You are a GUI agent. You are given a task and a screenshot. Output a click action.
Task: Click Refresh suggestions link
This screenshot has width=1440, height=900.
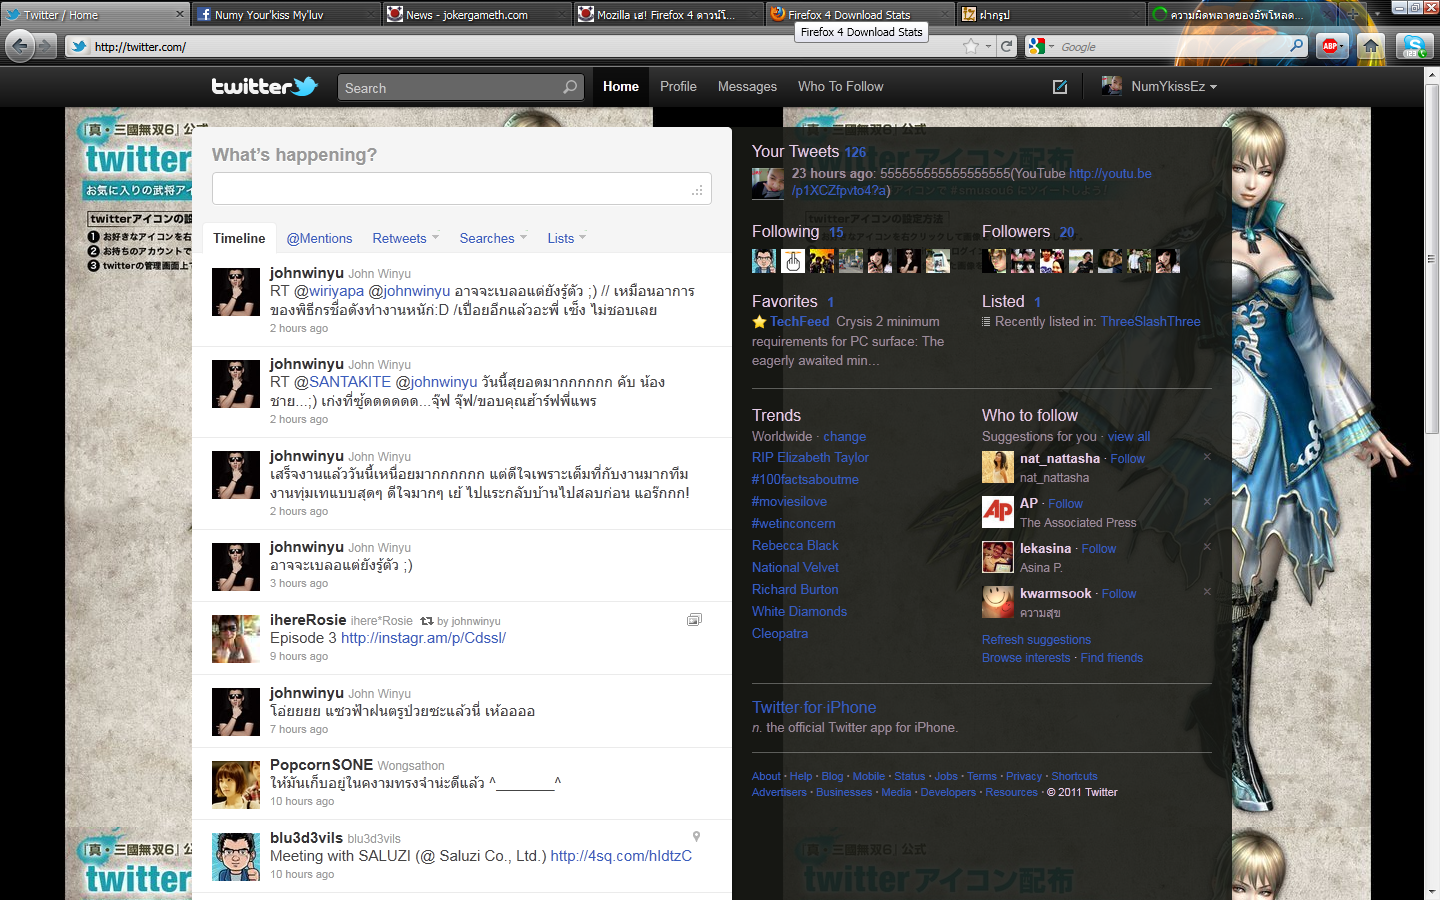point(1036,640)
